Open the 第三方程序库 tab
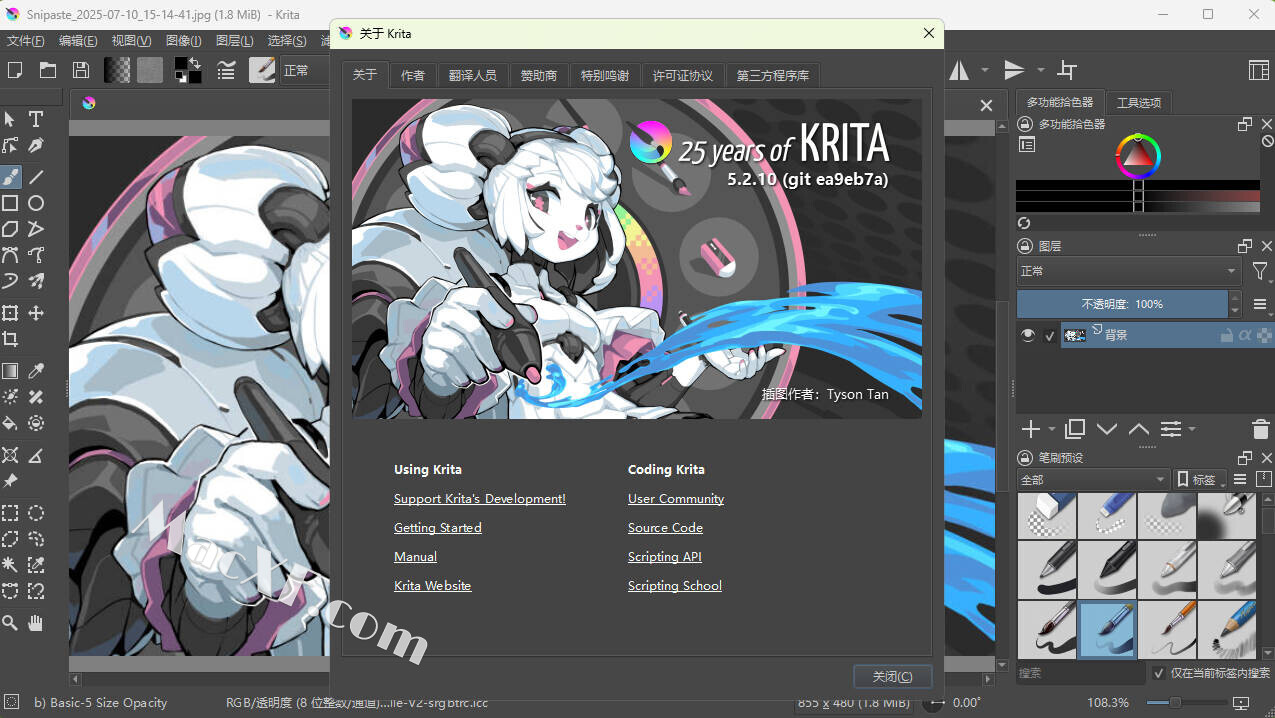 [773, 75]
